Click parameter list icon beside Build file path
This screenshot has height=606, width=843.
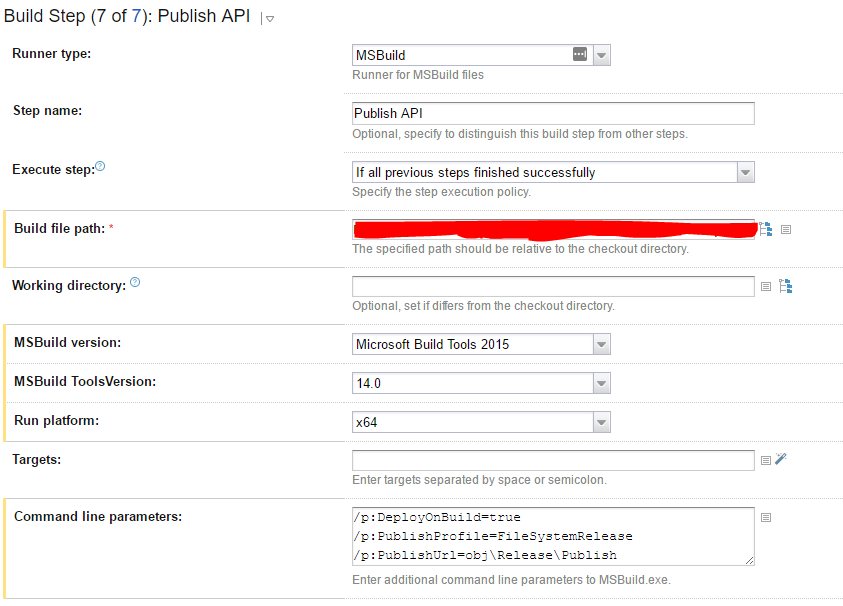pyautogui.click(x=786, y=229)
